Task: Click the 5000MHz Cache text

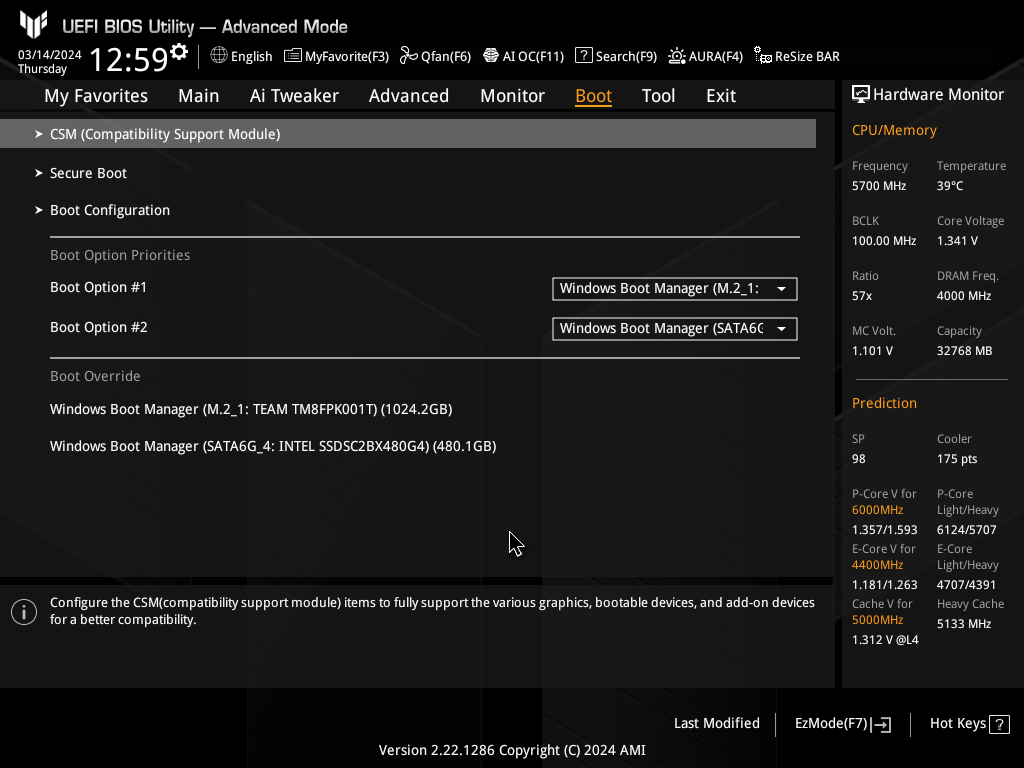Action: [x=878, y=620]
